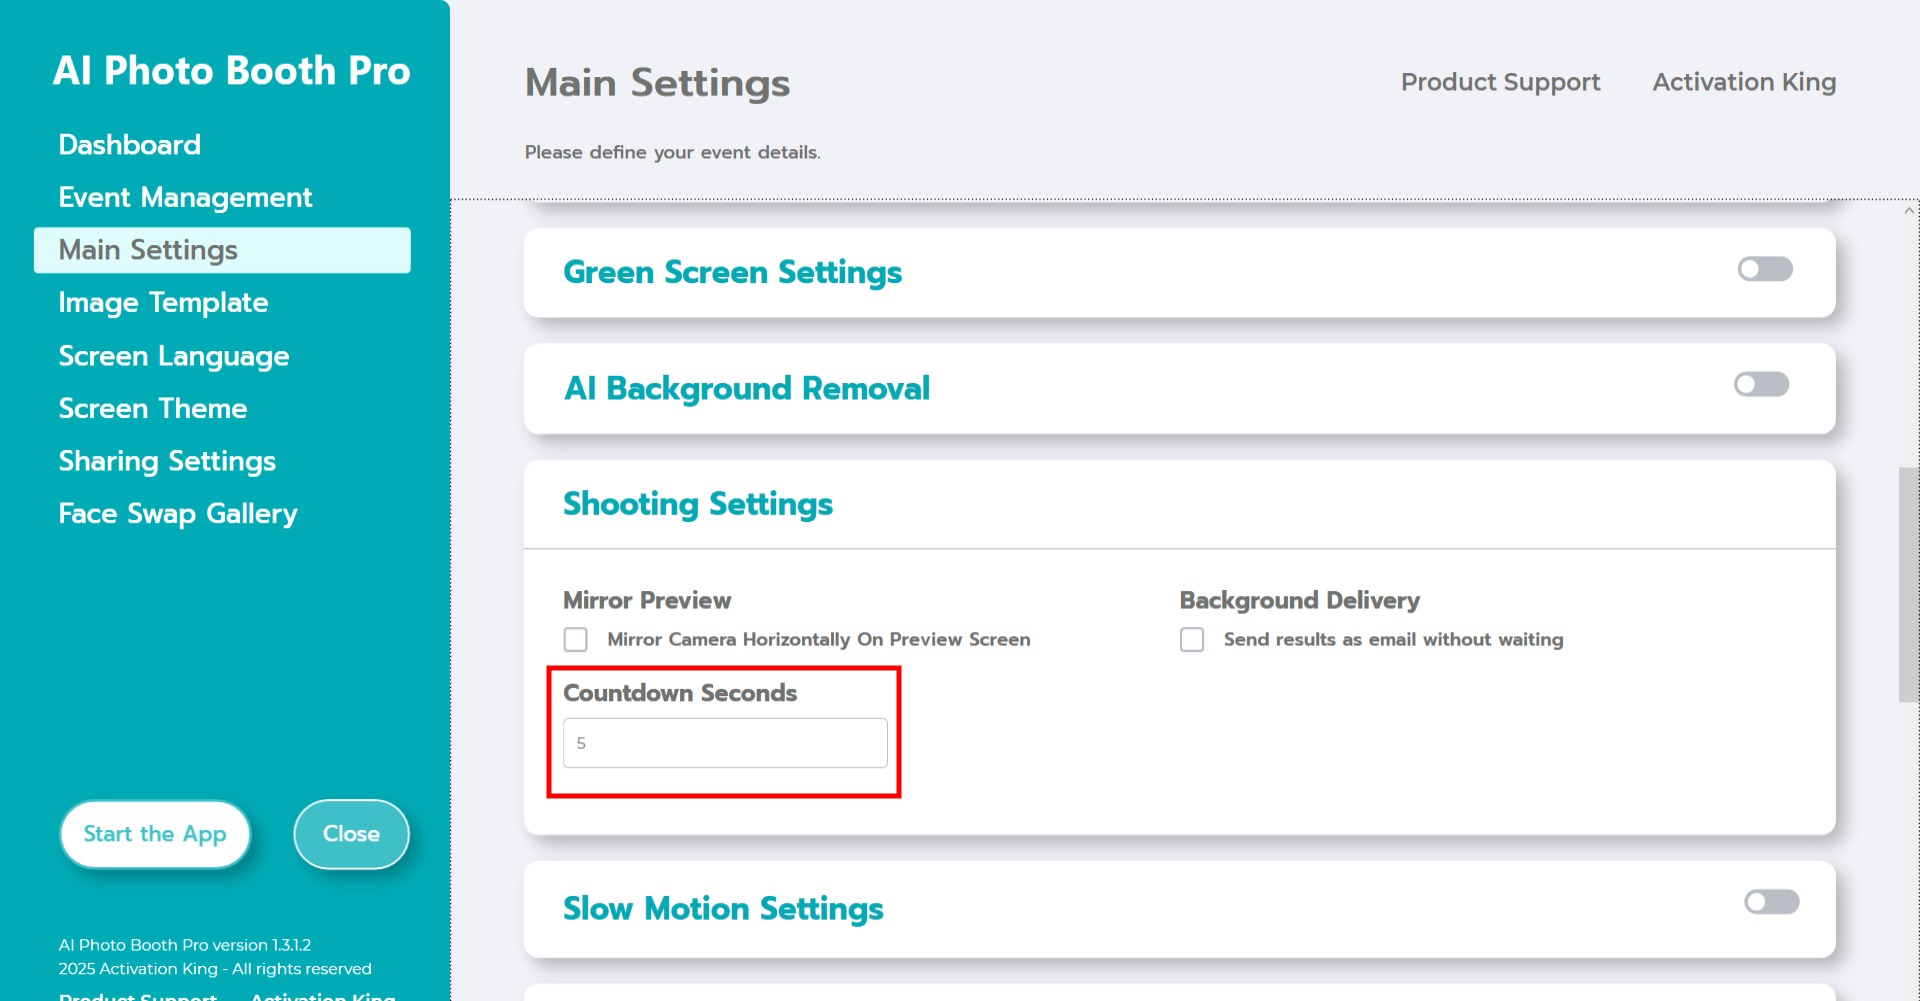Click the vertical scrollbar thumb
Viewport: 1920px width, 1001px height.
(1908, 585)
